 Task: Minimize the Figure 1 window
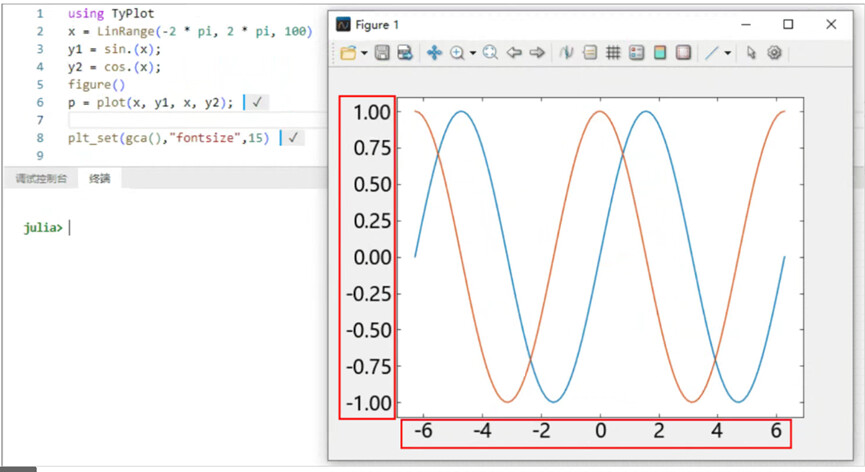[x=746, y=25]
